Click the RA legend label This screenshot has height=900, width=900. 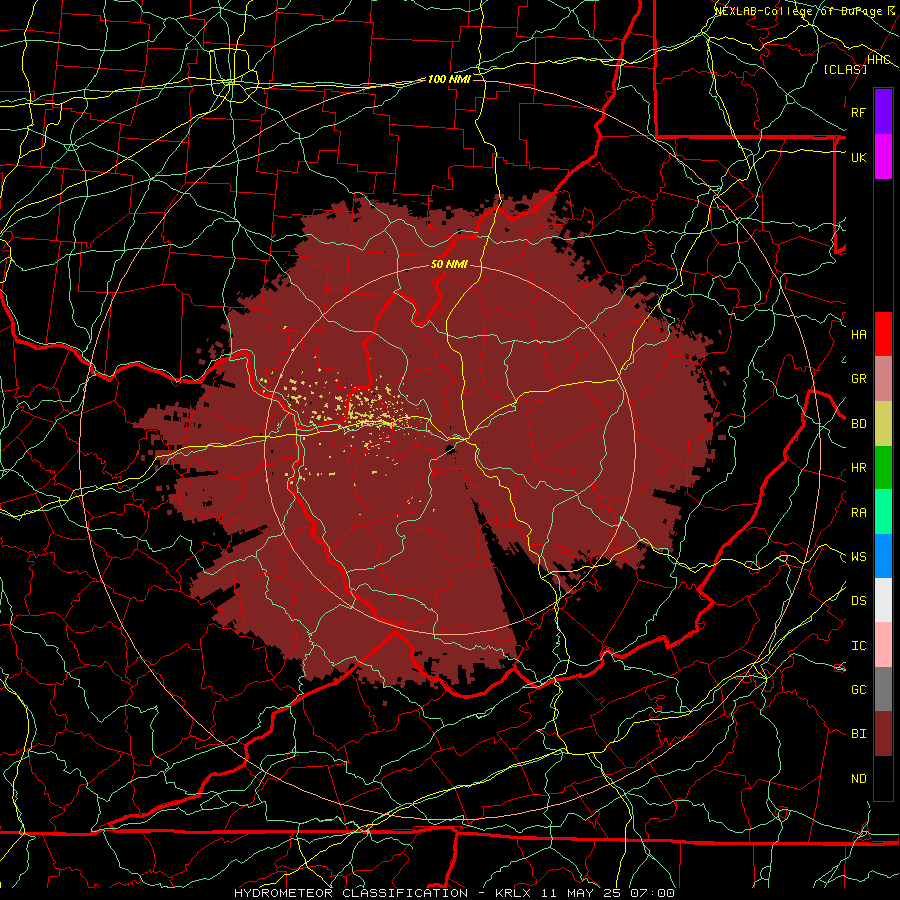(x=858, y=513)
